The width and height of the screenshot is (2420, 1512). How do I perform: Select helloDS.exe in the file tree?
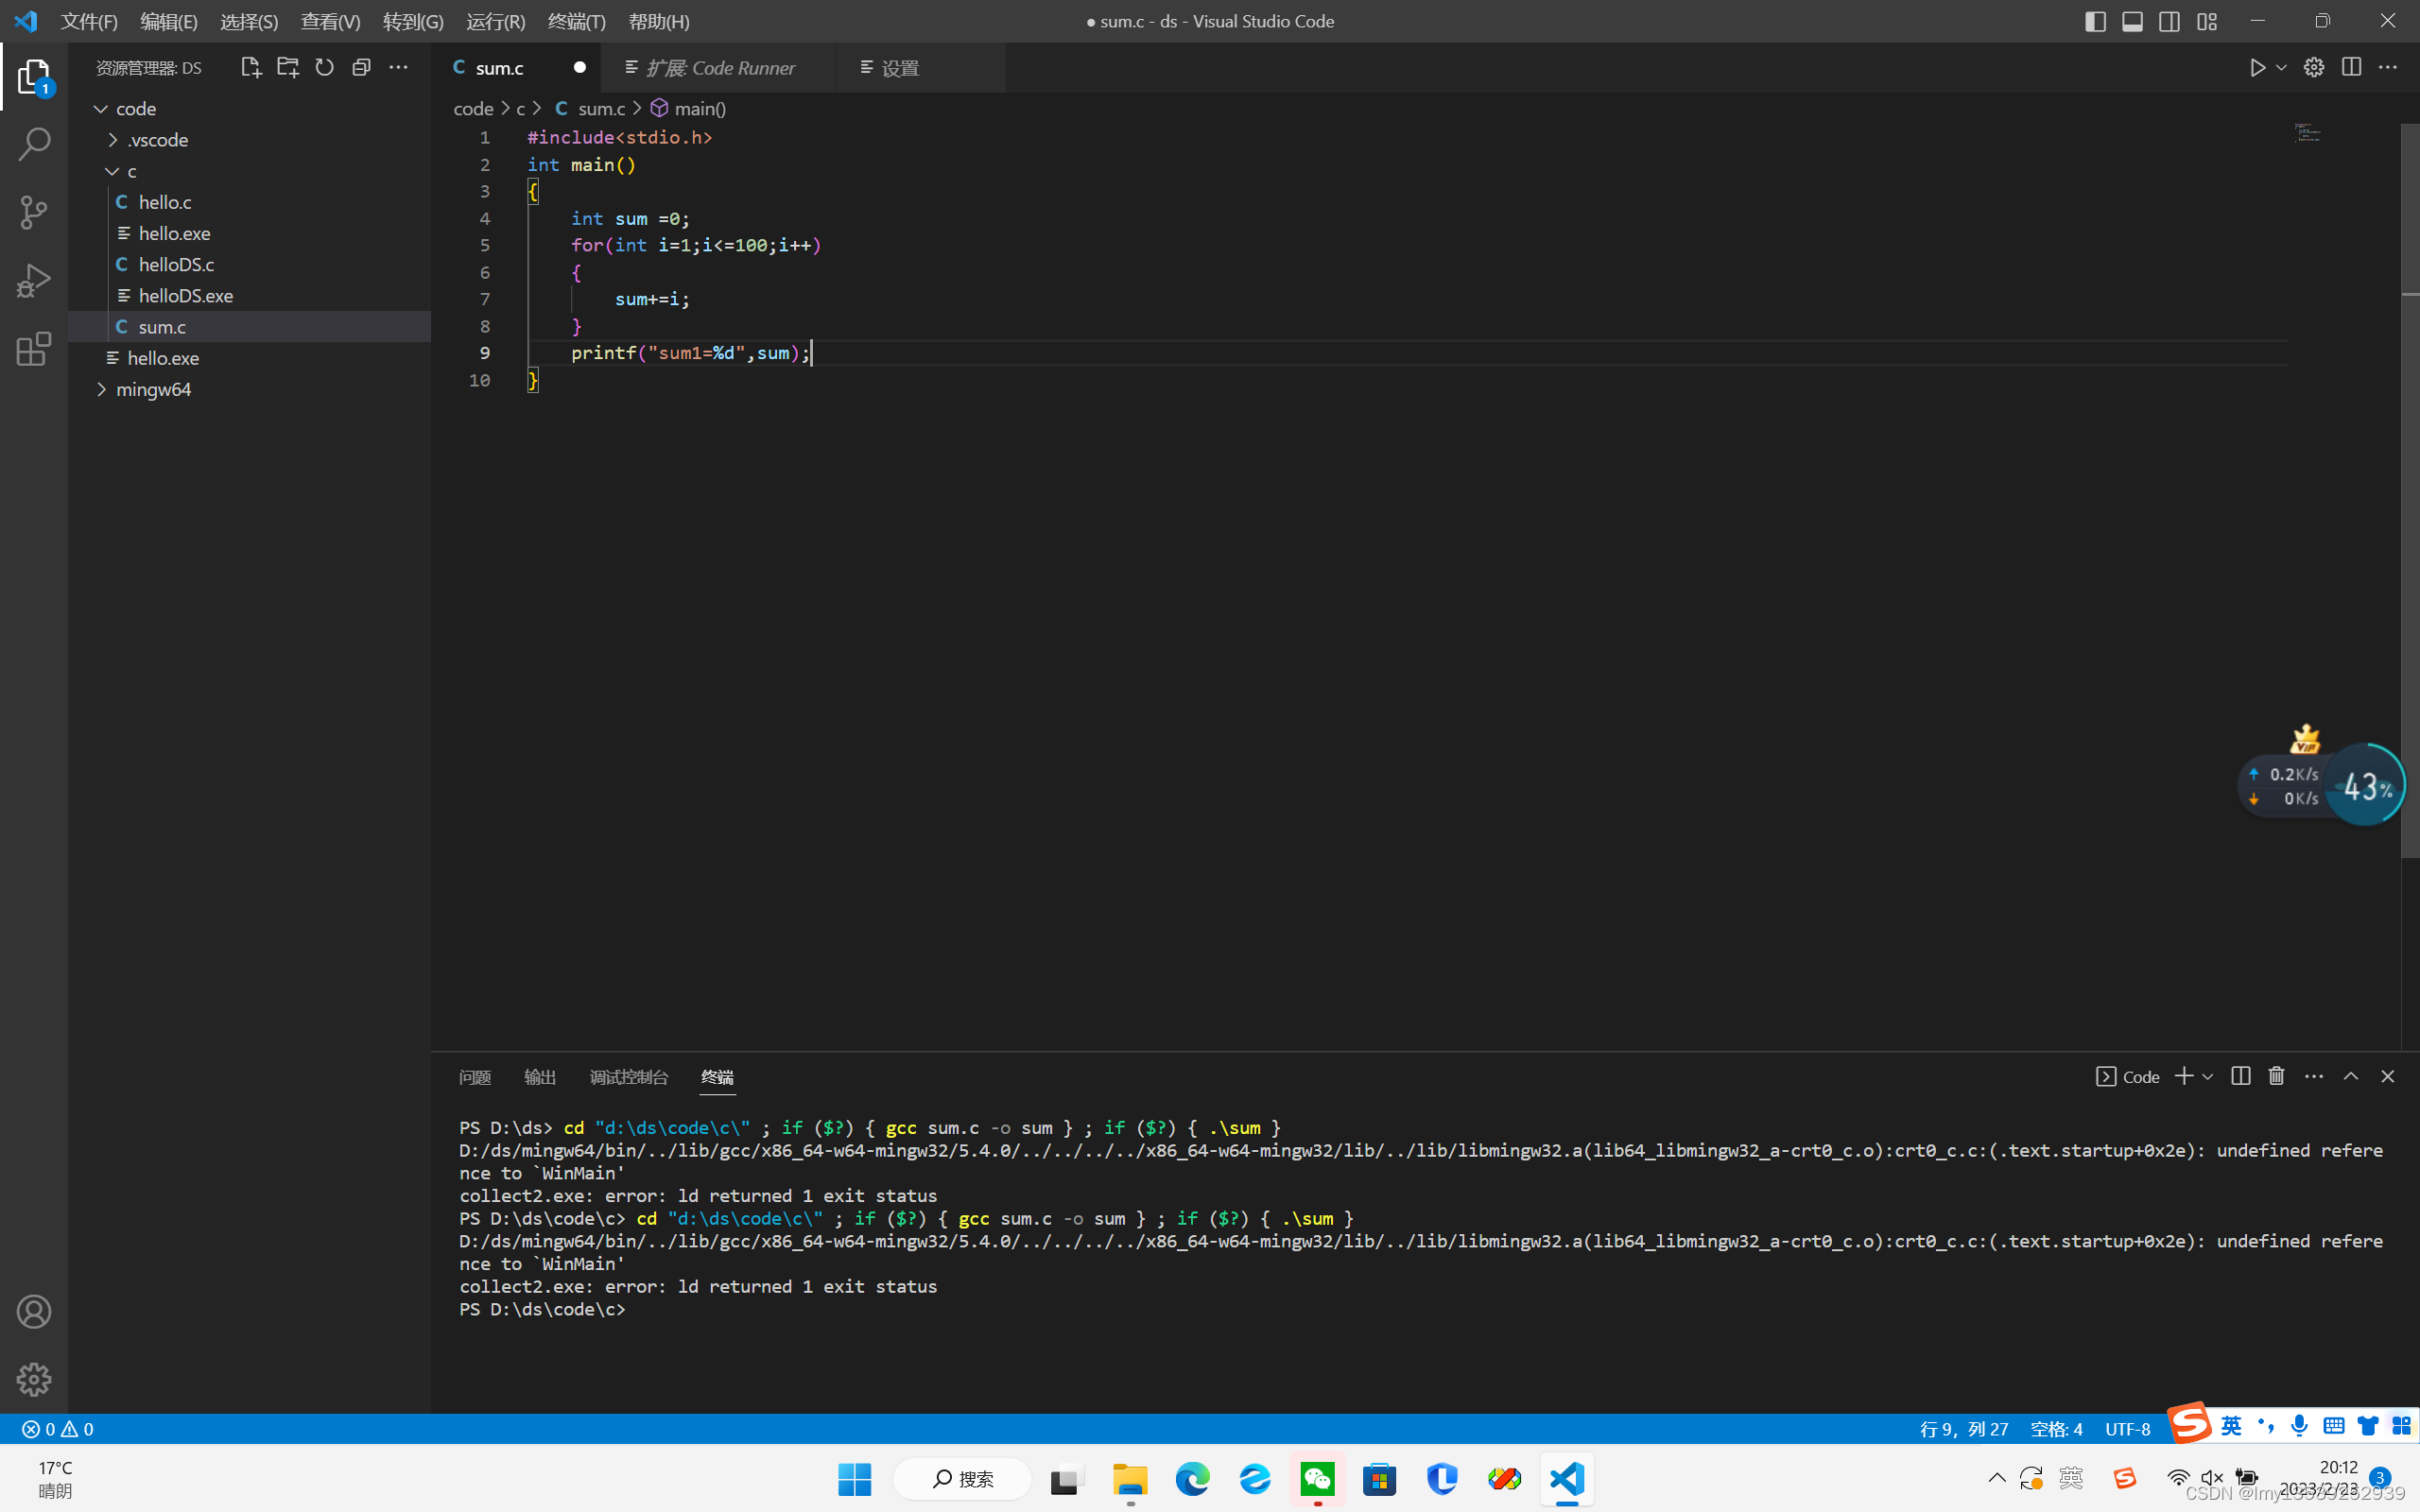click(249, 295)
